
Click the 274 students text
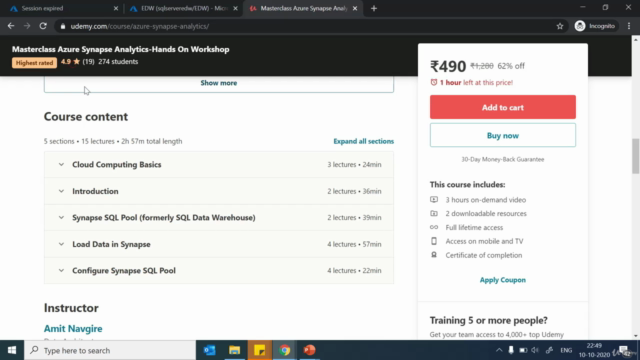[x=118, y=62]
